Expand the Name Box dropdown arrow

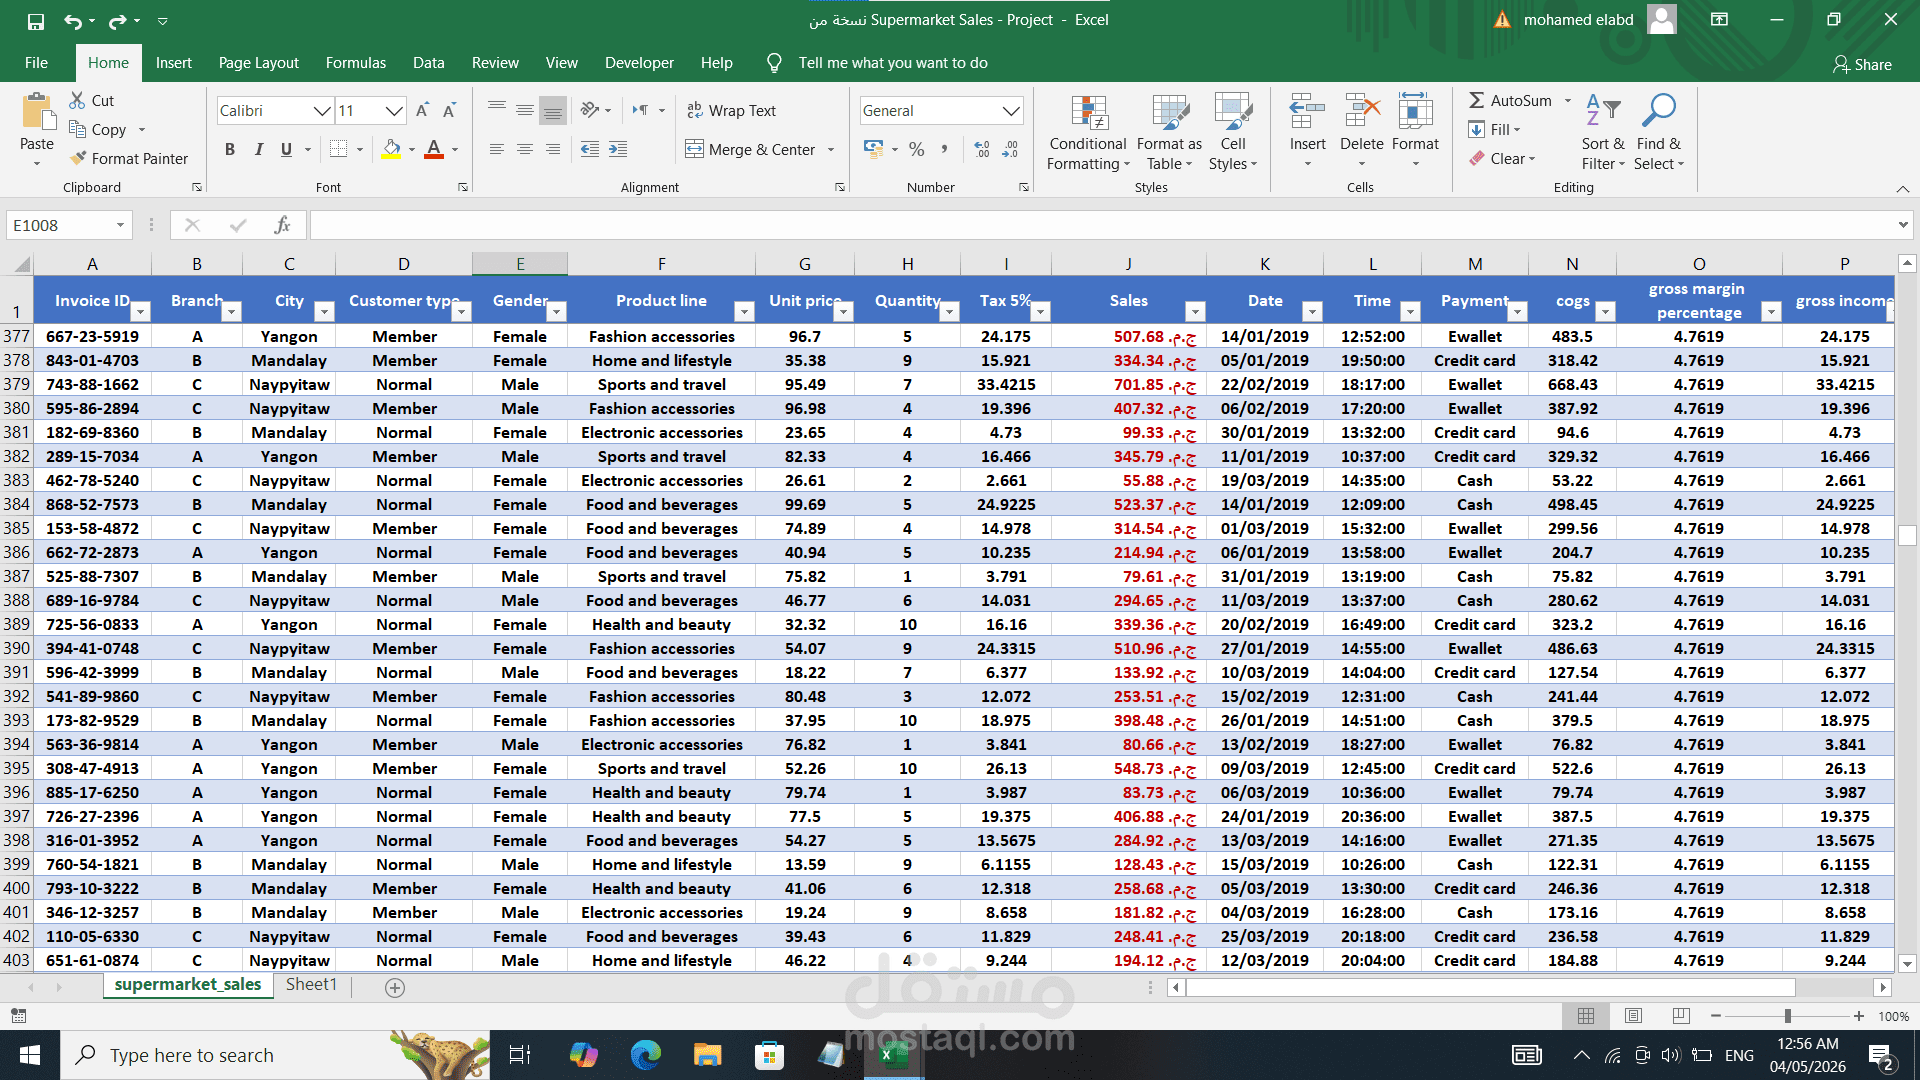pos(120,225)
